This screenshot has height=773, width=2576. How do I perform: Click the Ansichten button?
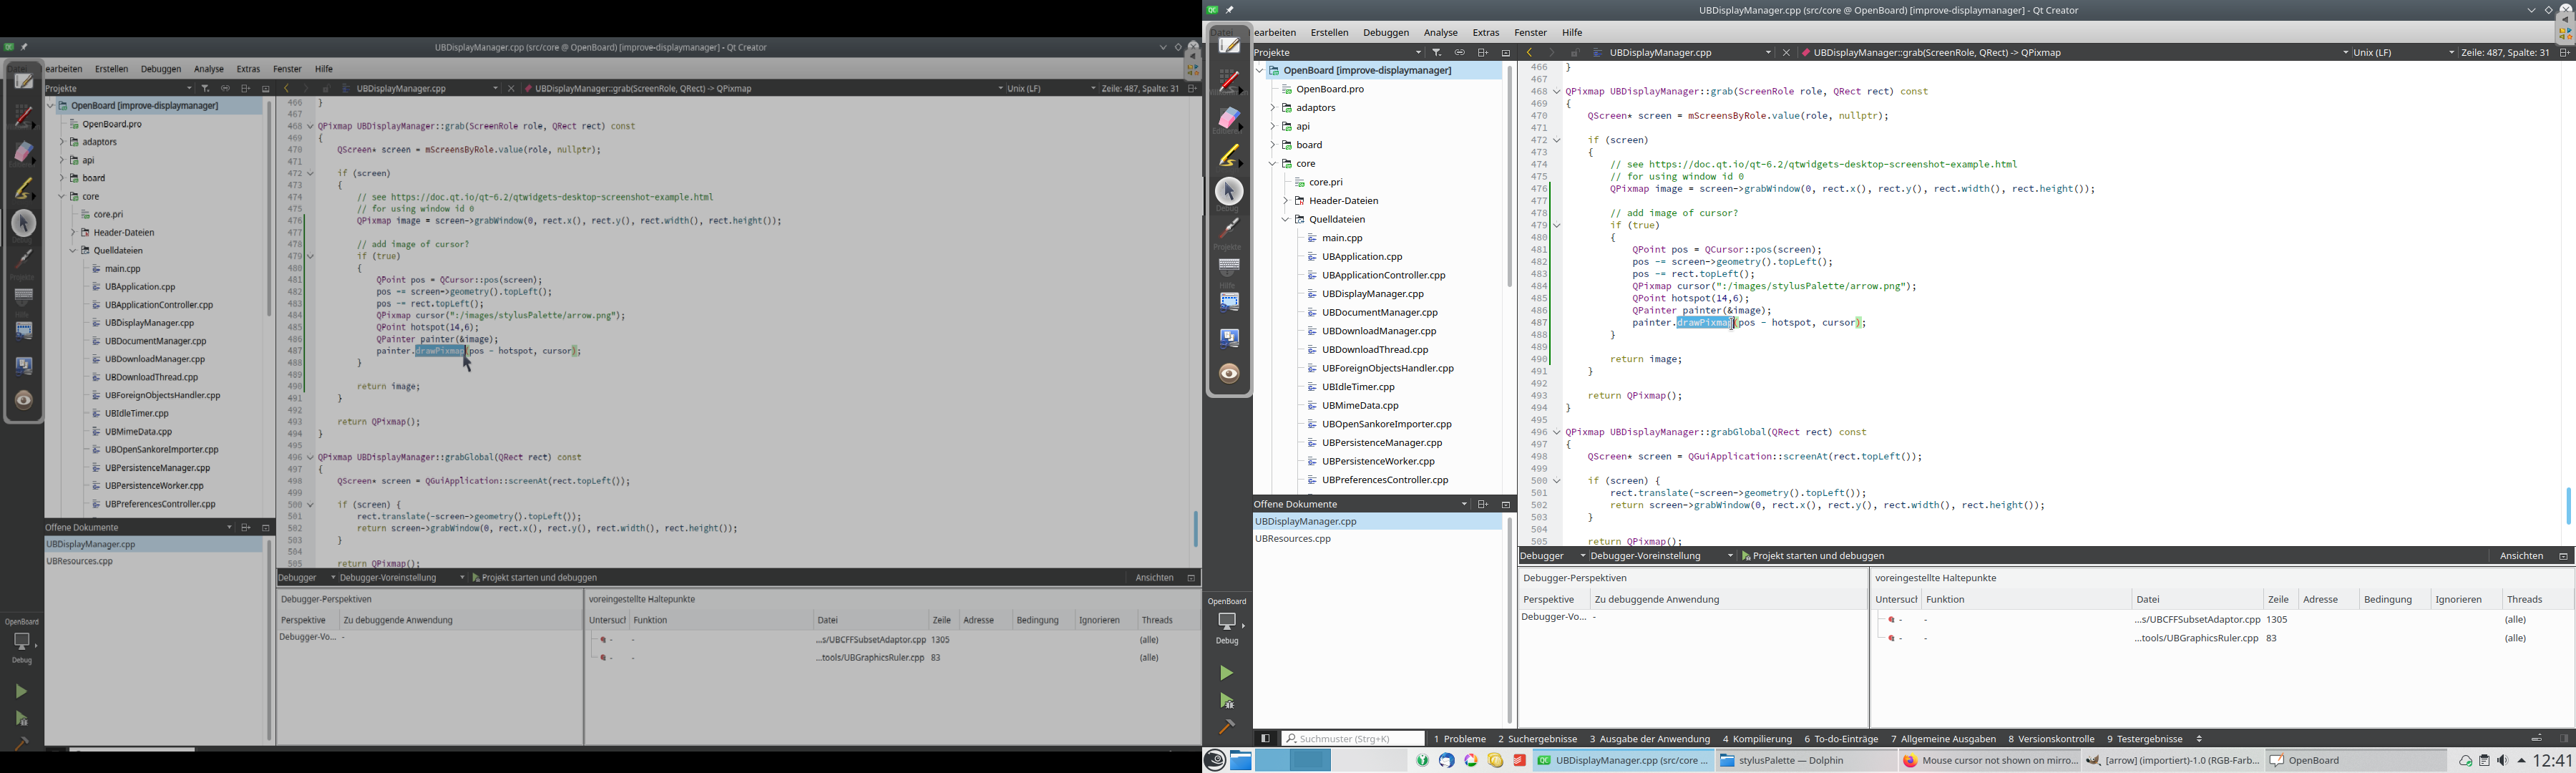2521,555
